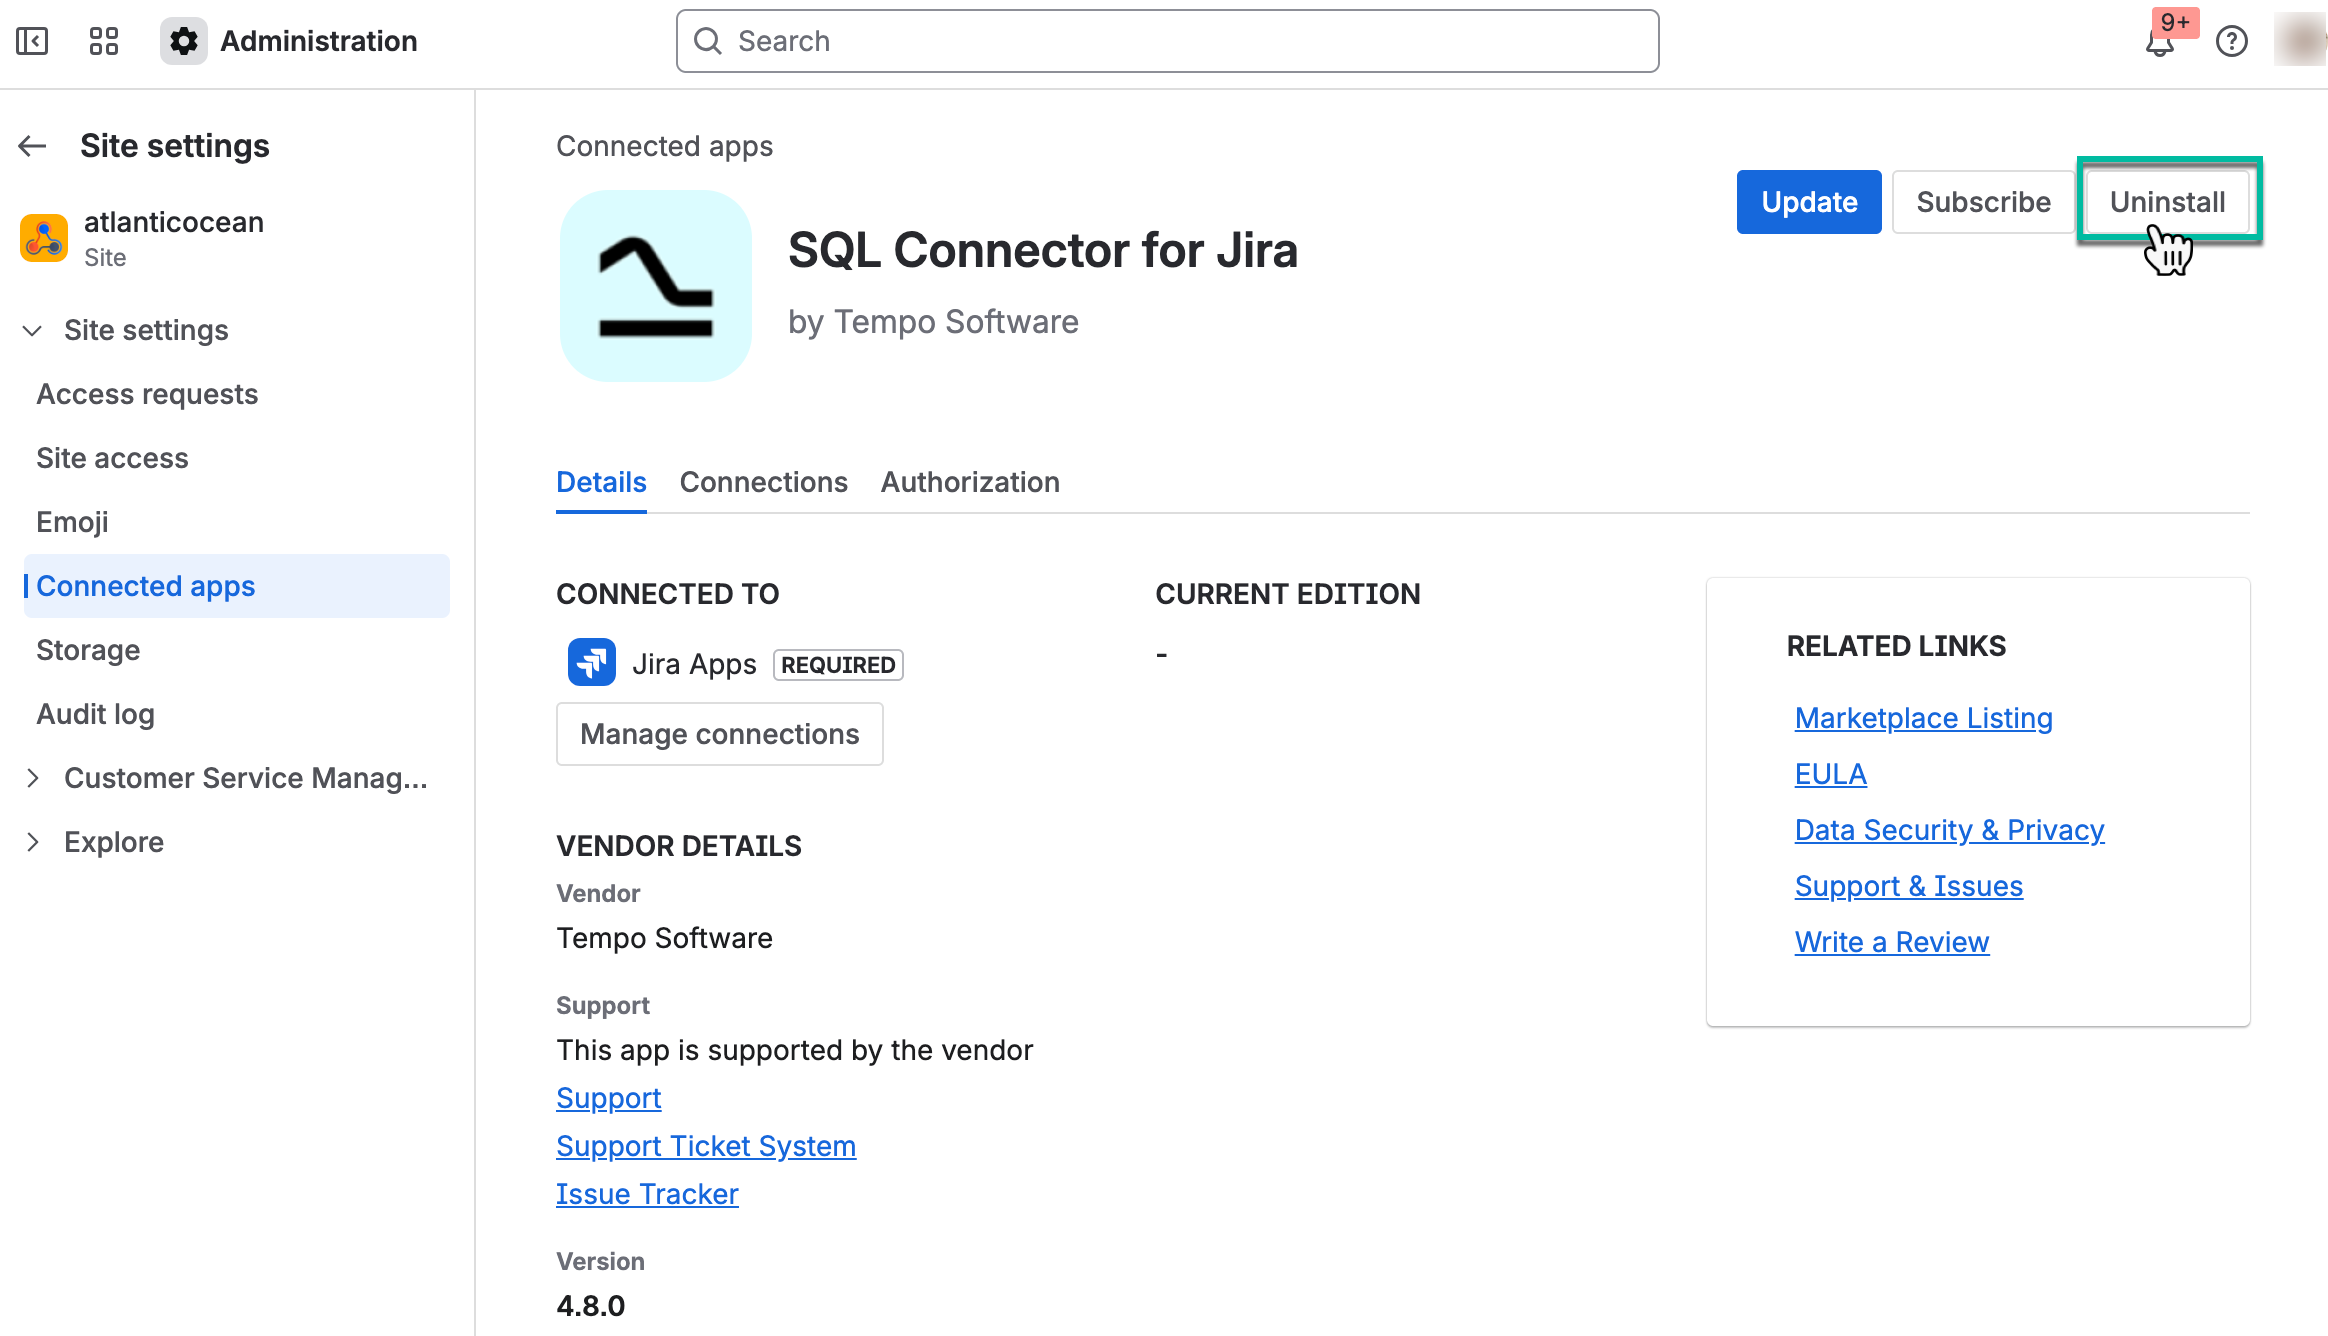The height and width of the screenshot is (1336, 2328).
Task: Open notifications via the bell icon
Action: pyautogui.click(x=2159, y=43)
